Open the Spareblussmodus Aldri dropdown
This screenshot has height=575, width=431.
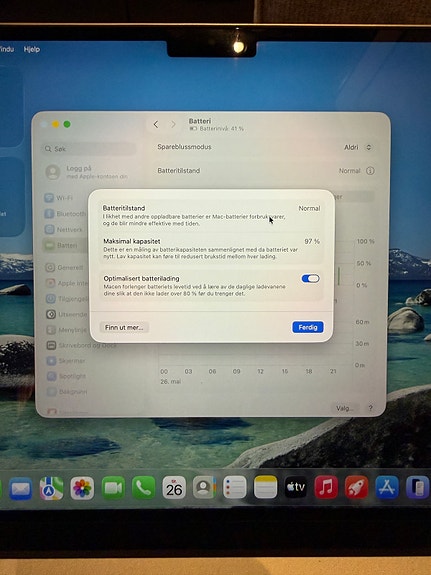(x=358, y=147)
